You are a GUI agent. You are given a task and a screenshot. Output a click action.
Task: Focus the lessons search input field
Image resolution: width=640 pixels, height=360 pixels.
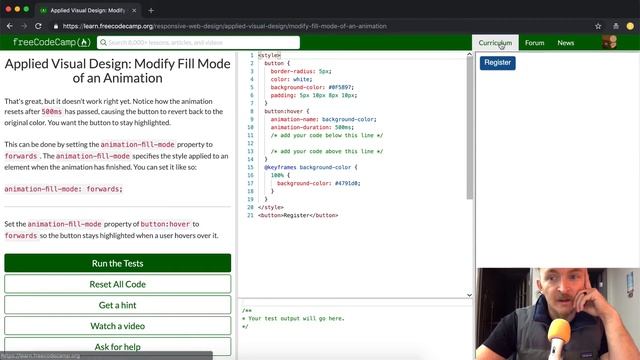[198, 42]
